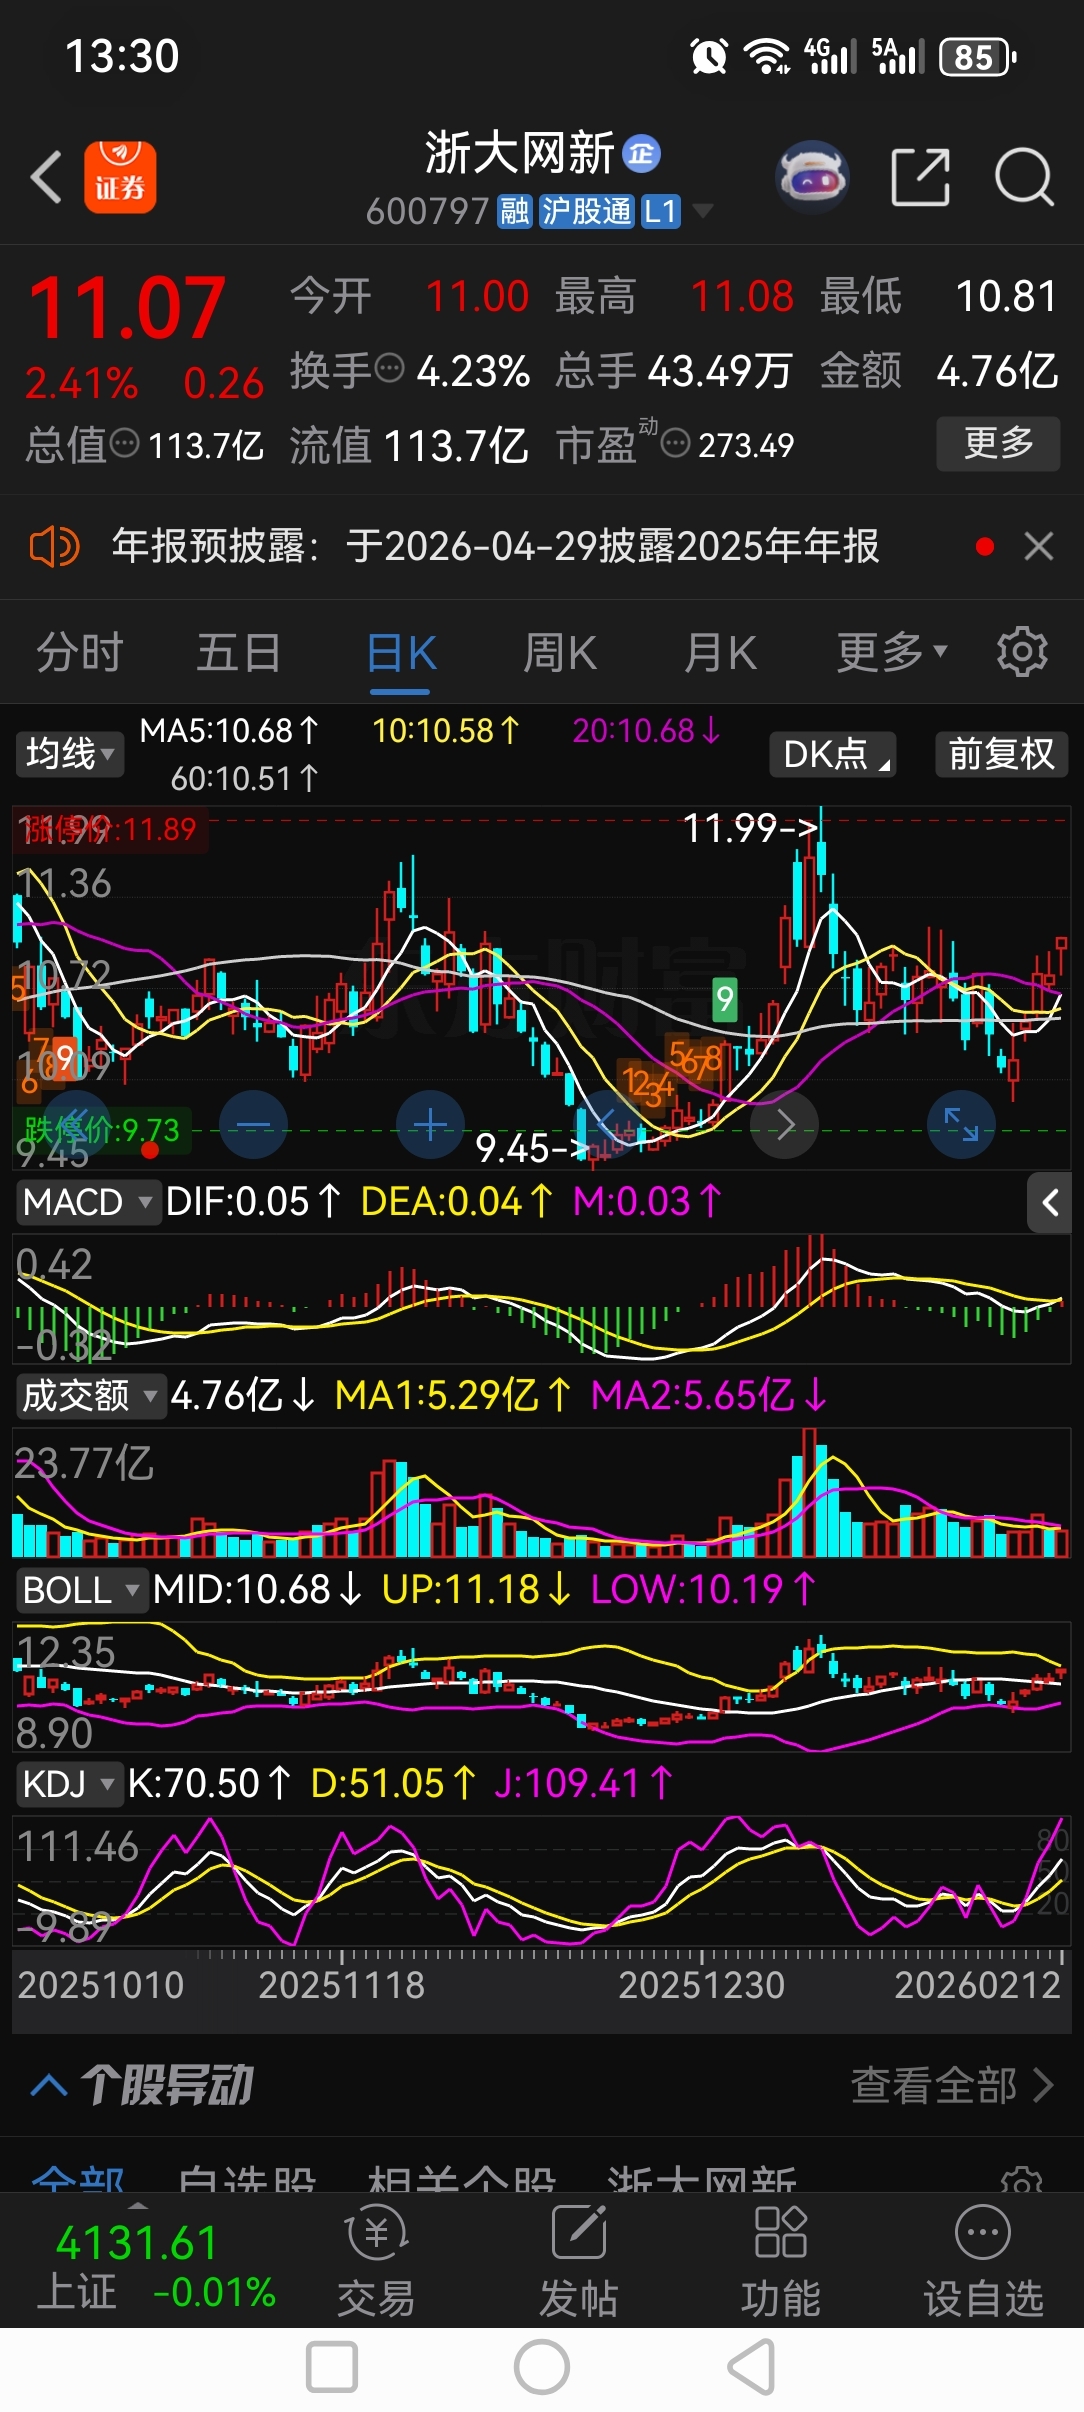
Task: Open the BOLL indicator dropdown
Action: coord(81,1589)
